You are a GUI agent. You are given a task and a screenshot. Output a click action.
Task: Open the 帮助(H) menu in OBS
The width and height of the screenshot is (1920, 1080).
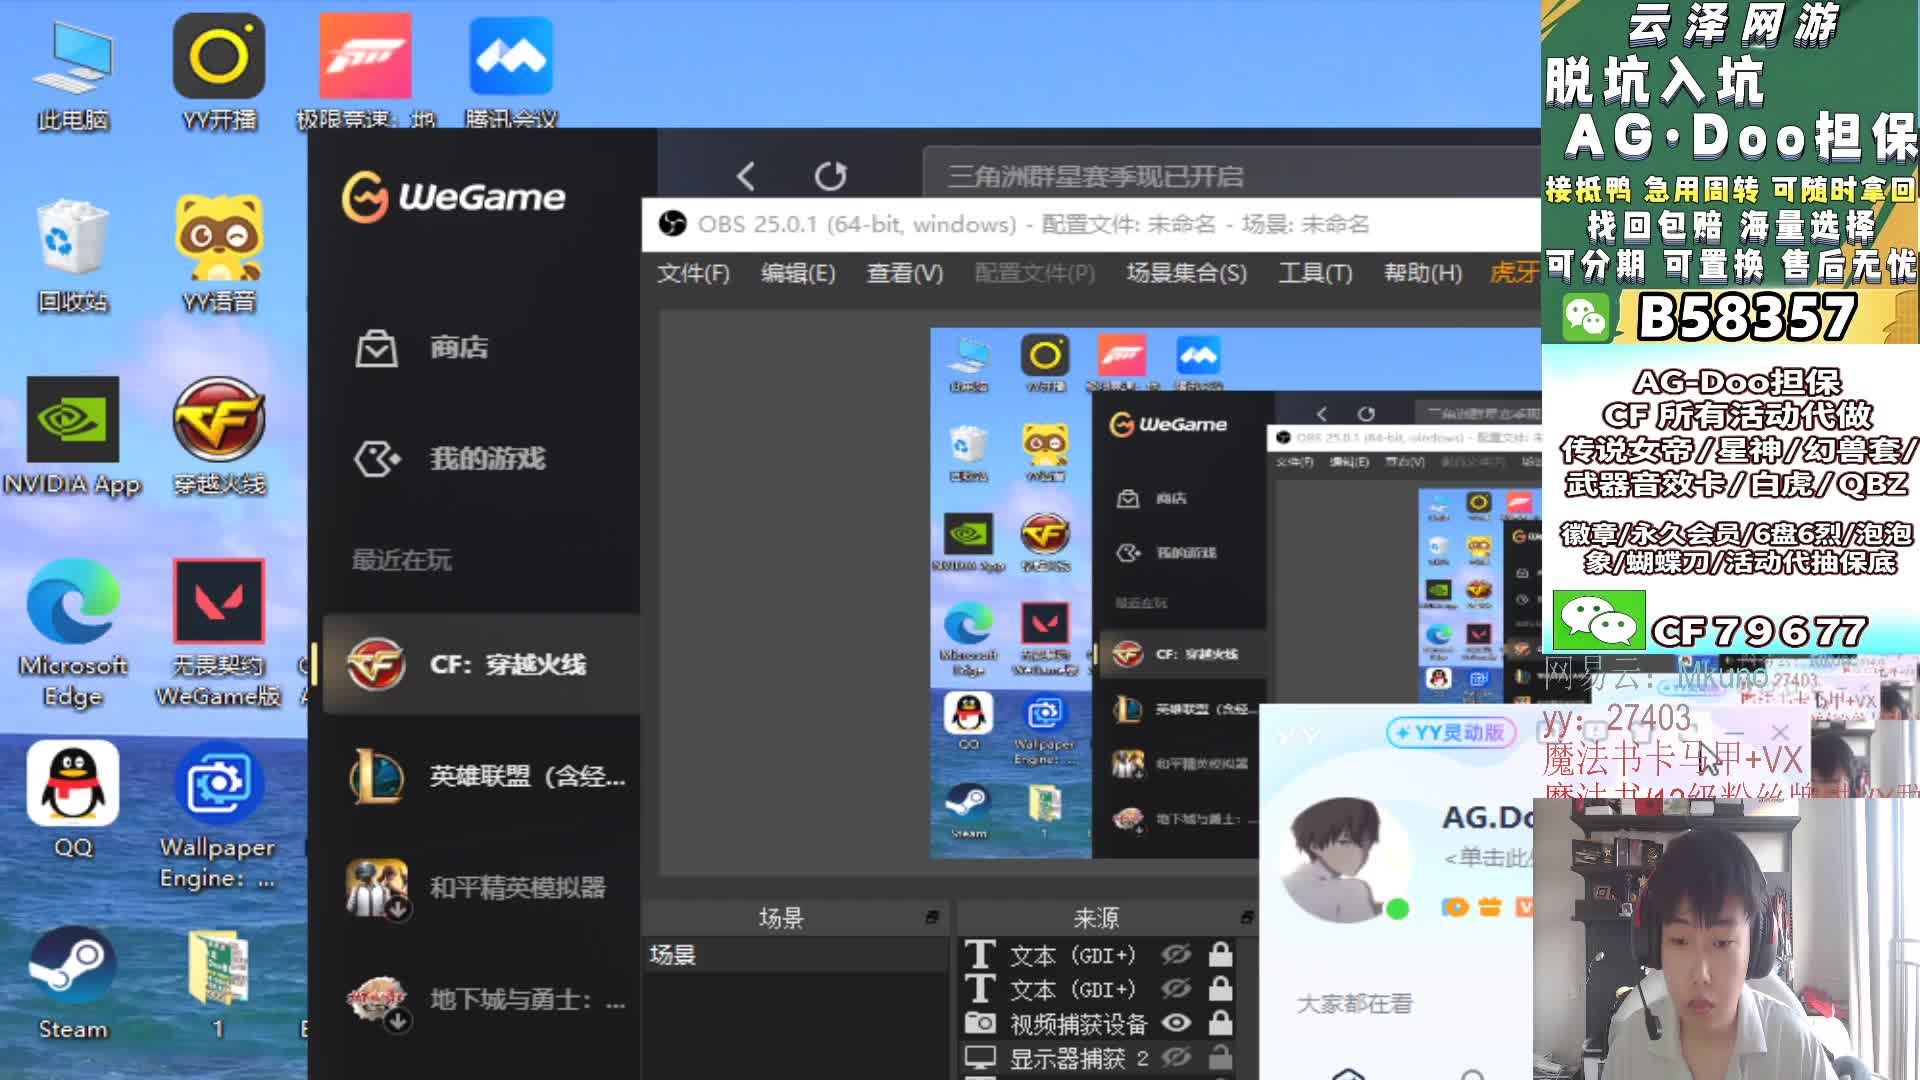[1423, 273]
